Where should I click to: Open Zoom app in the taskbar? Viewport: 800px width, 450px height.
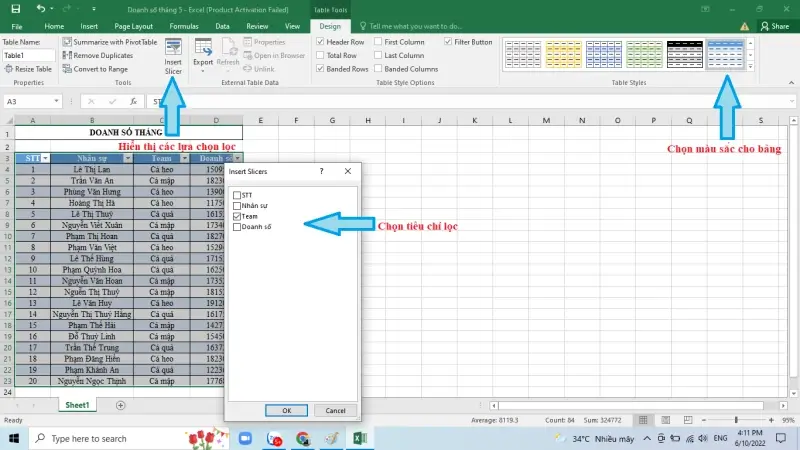pyautogui.click(x=246, y=438)
